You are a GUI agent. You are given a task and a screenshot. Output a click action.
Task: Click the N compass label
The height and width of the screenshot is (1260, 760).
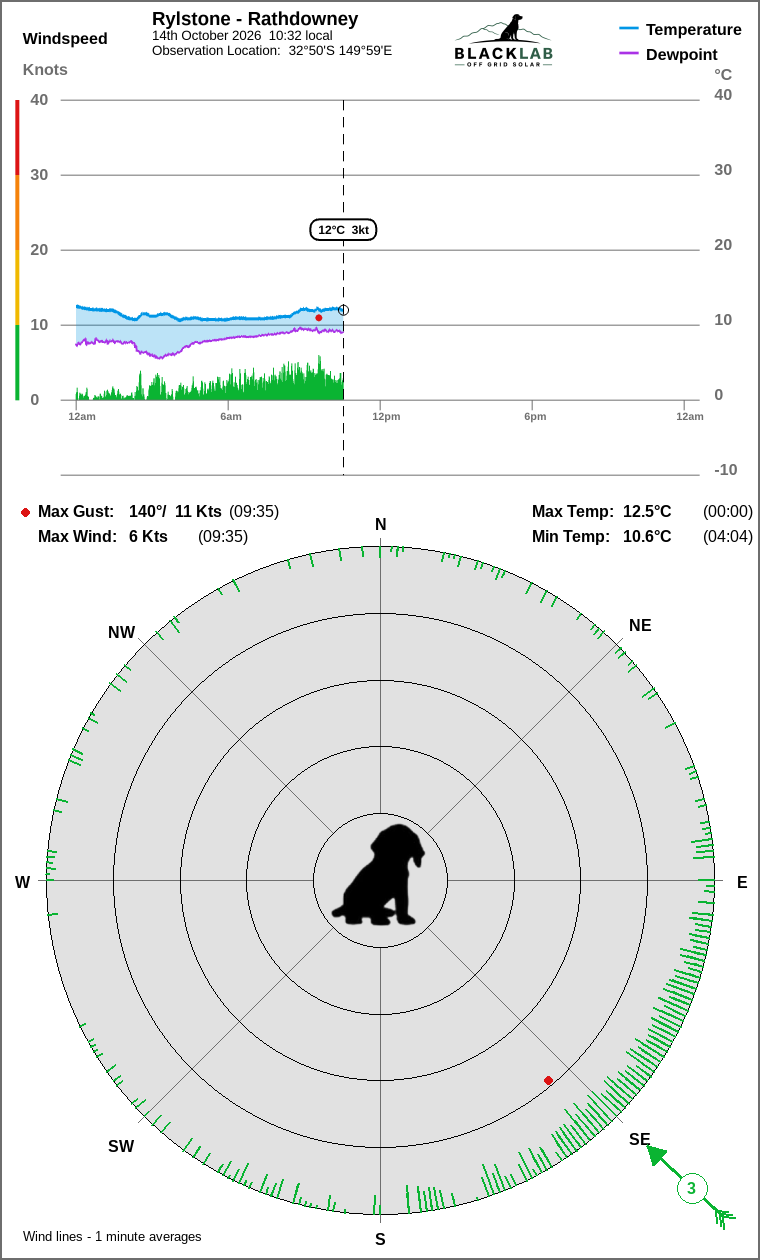pos(380,525)
